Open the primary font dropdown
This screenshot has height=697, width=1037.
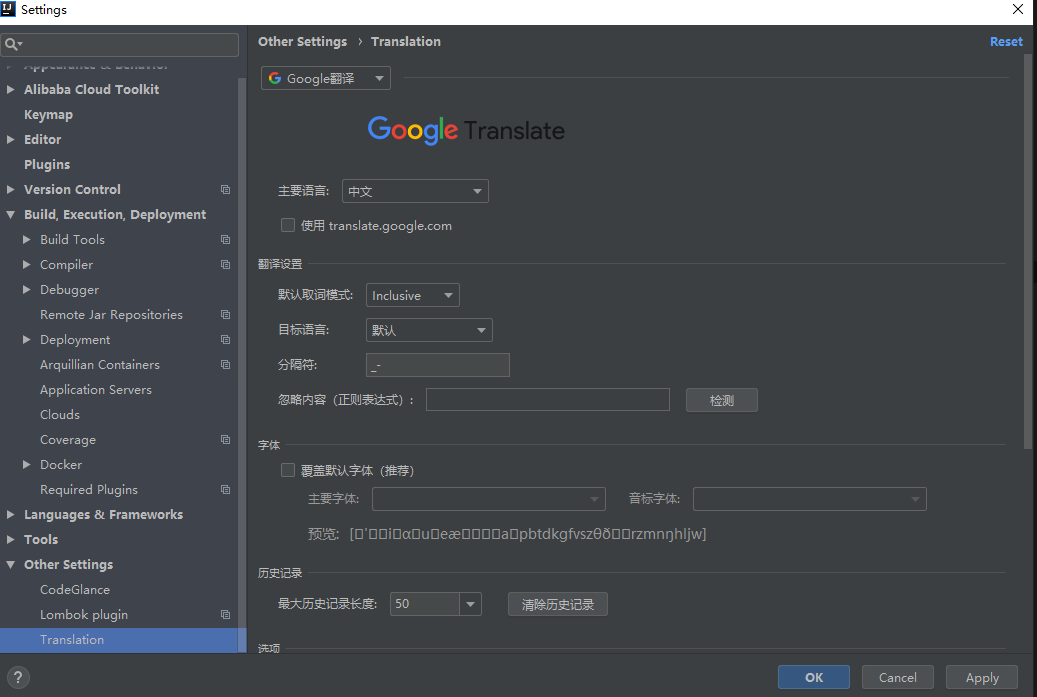coord(489,499)
